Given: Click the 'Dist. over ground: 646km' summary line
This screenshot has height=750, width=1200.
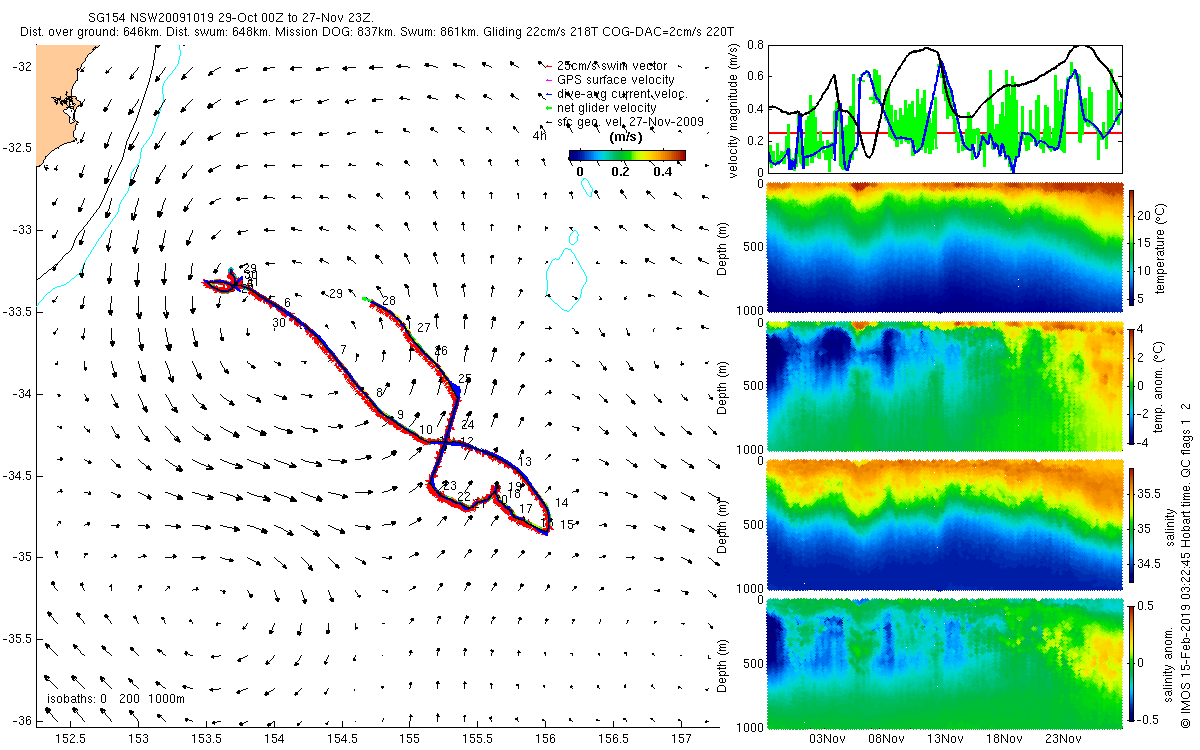Looking at the screenshot, I should pos(377,33).
